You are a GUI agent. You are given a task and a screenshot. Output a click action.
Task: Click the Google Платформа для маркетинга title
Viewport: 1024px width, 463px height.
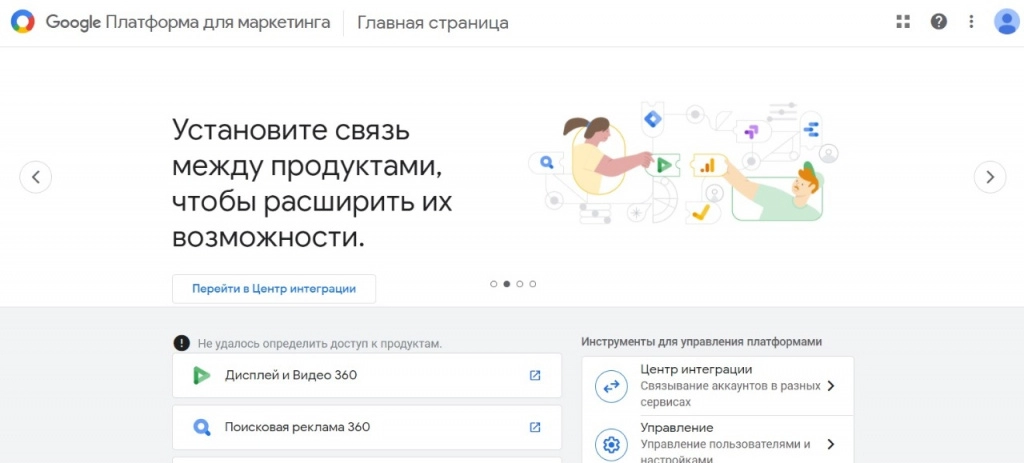[188, 23]
